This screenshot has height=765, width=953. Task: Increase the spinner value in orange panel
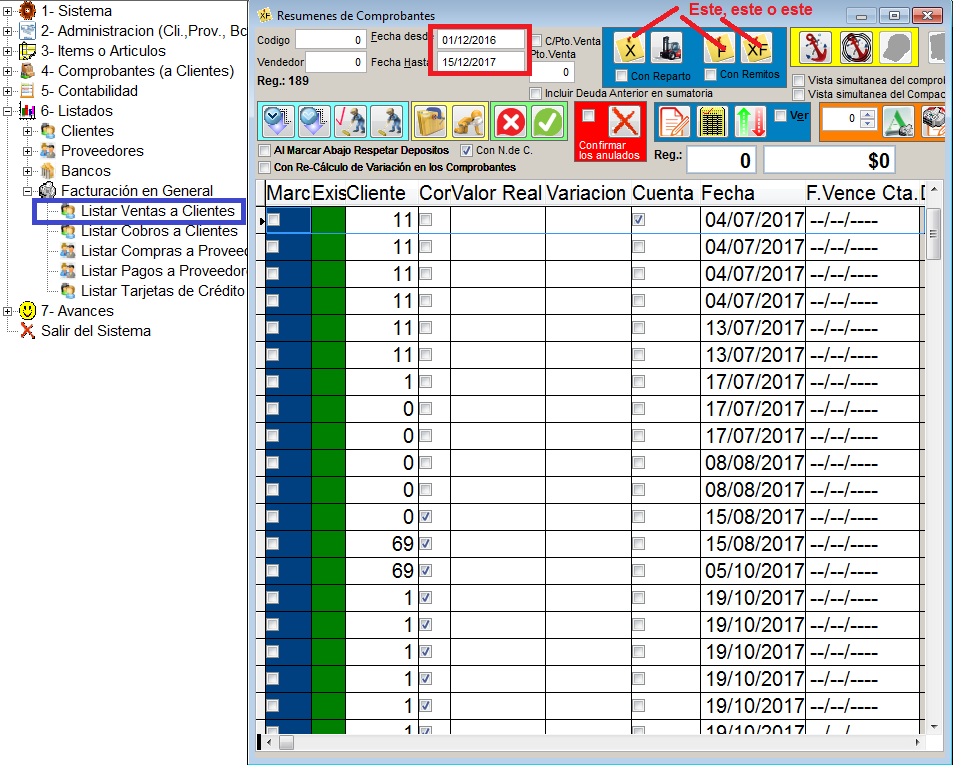pyautogui.click(x=868, y=114)
